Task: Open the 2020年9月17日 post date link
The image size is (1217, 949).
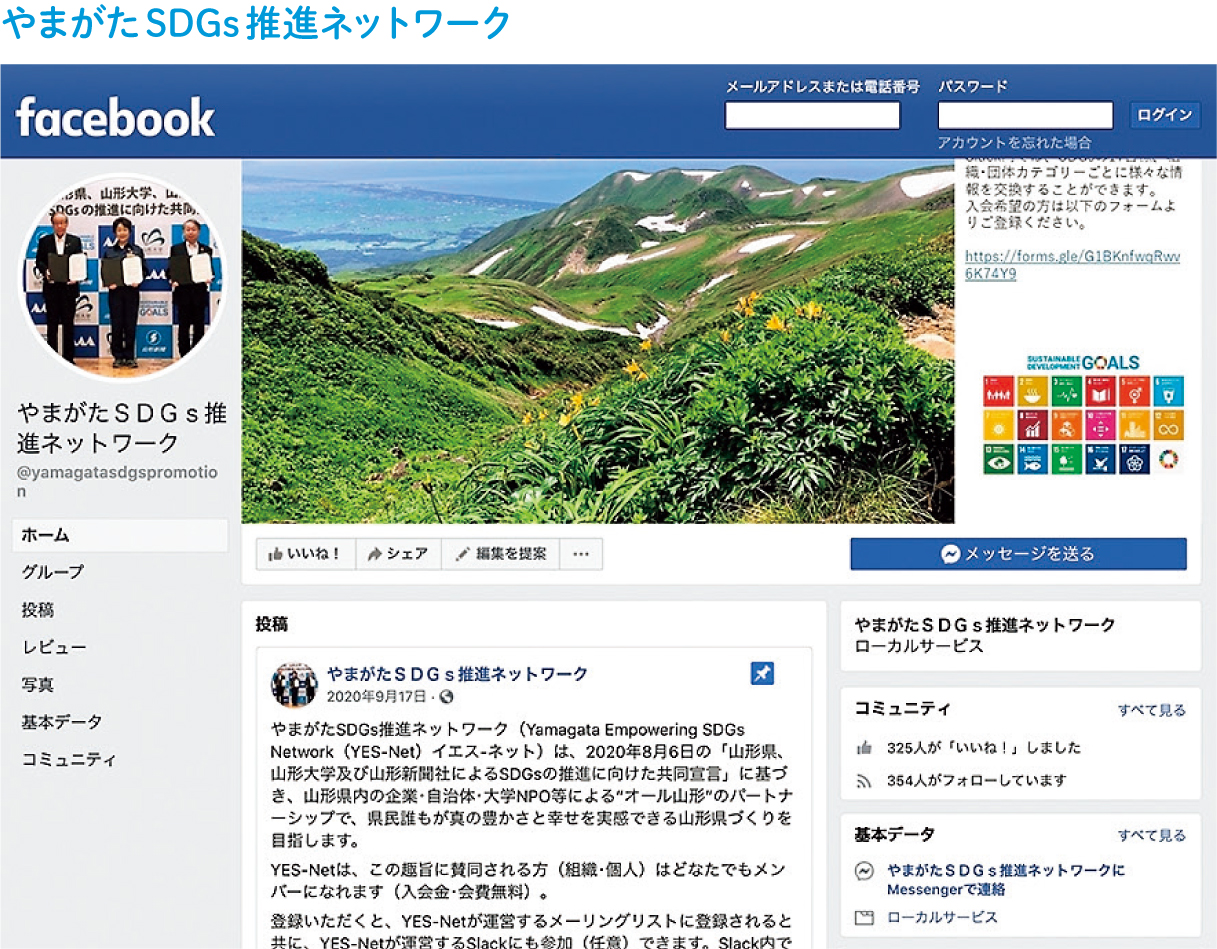Action: coord(376,697)
